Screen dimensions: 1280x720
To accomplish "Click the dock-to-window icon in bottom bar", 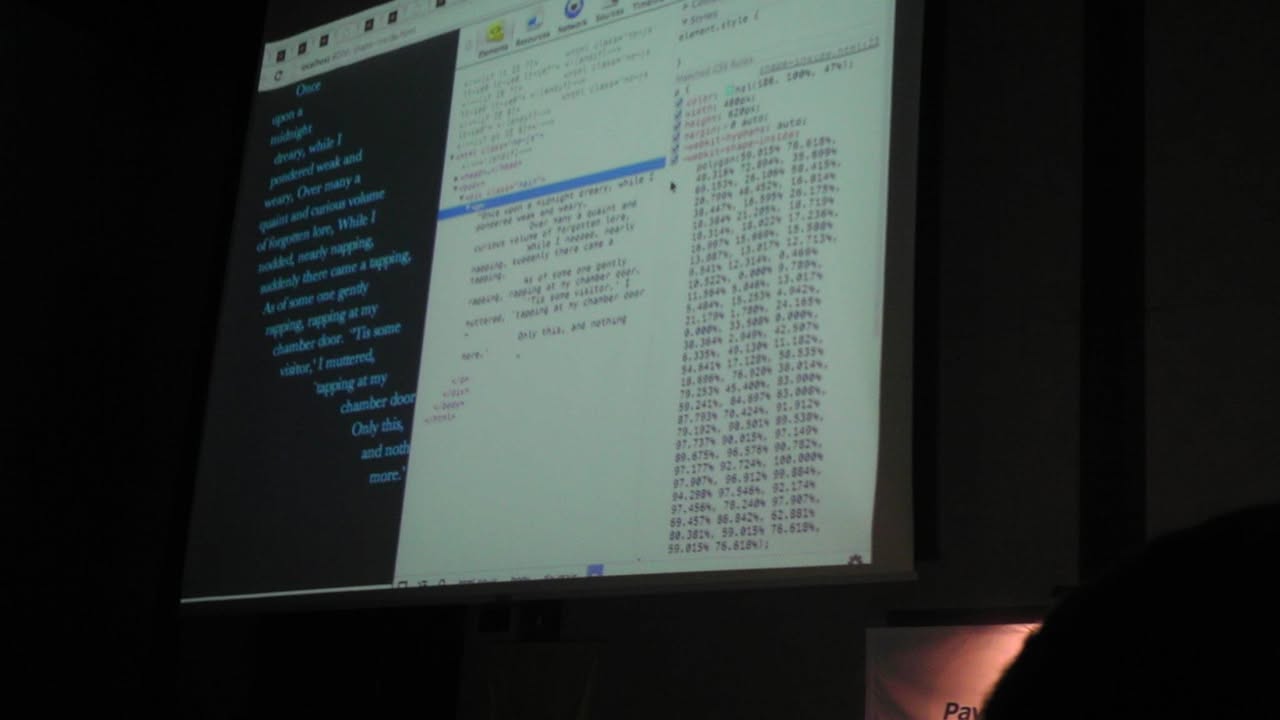I will (x=402, y=583).
